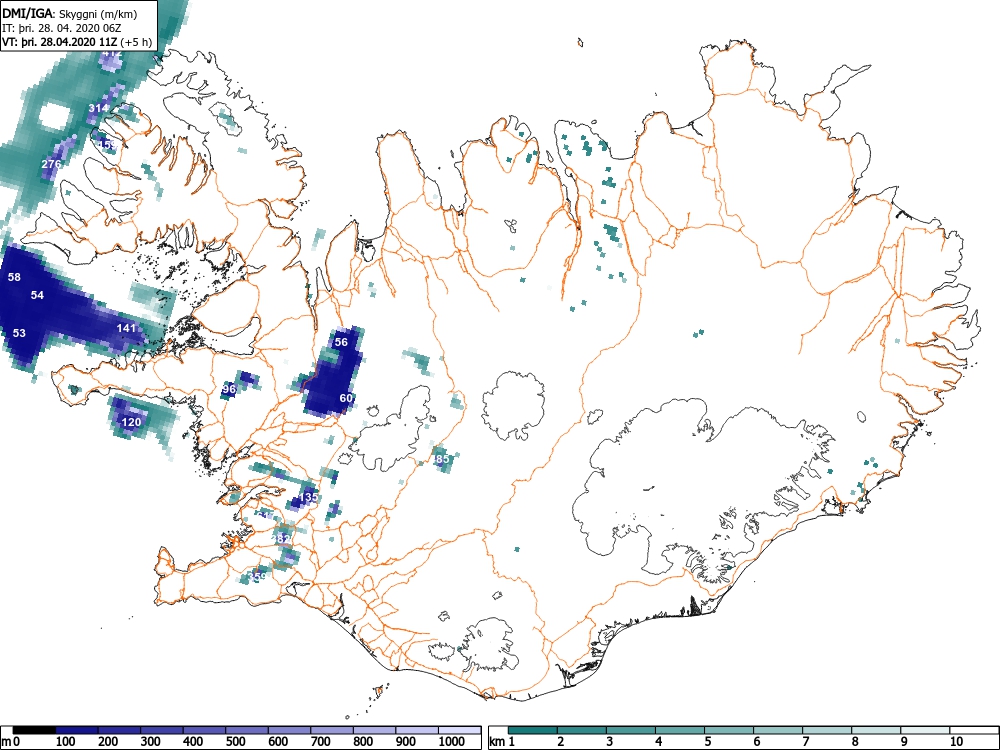Click the visibility value 141
This screenshot has width=1000, height=750.
pyautogui.click(x=126, y=328)
